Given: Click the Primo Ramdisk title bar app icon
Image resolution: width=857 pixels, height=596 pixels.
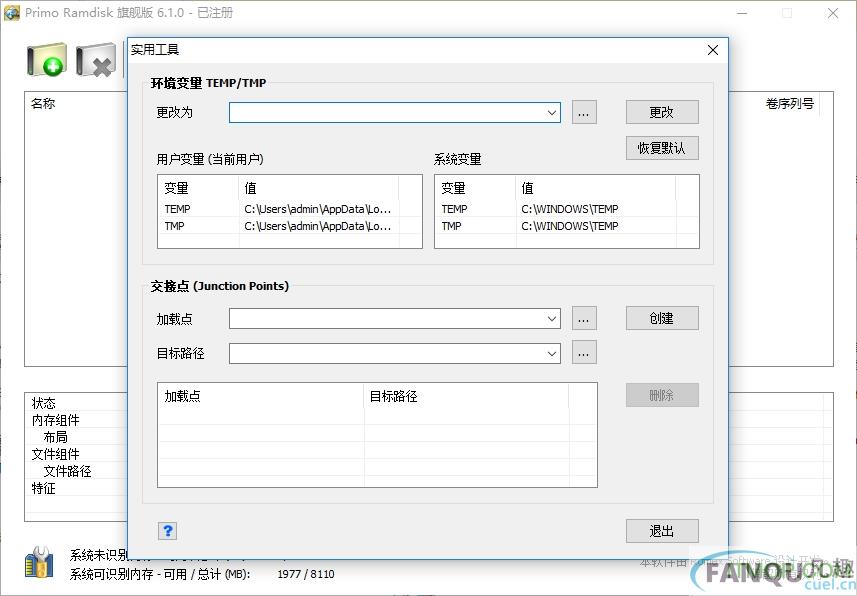Looking at the screenshot, I should click(11, 13).
